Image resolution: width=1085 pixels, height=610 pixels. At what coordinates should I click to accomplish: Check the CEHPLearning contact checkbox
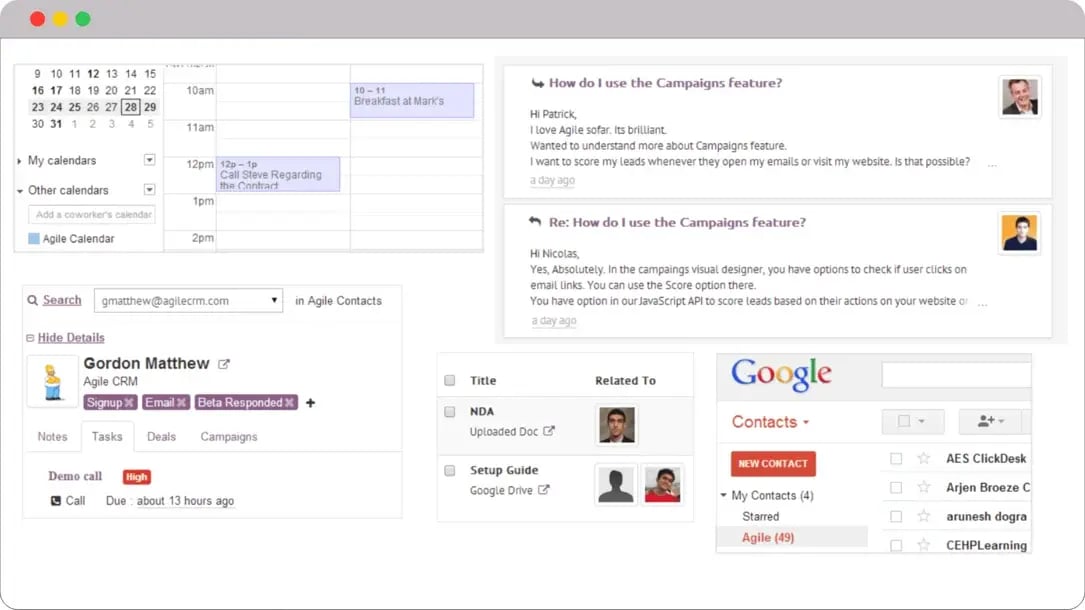pos(896,546)
